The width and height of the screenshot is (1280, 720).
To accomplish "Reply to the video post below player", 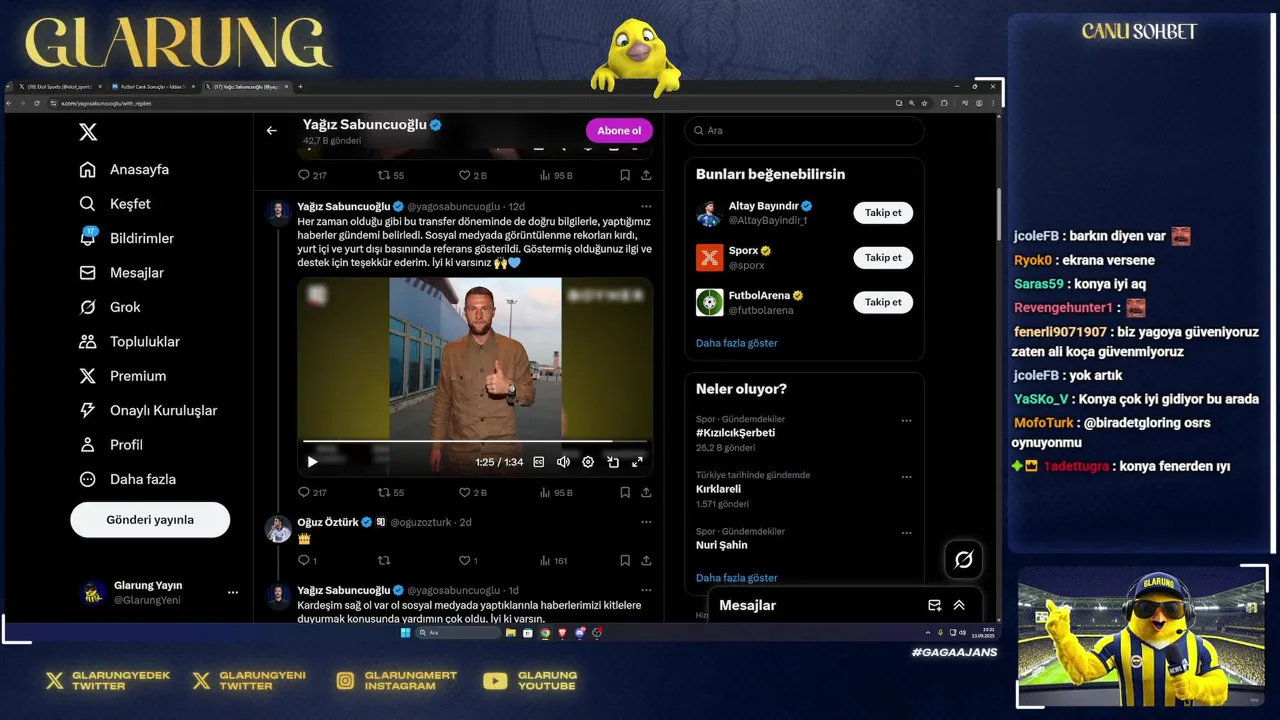I will point(312,492).
